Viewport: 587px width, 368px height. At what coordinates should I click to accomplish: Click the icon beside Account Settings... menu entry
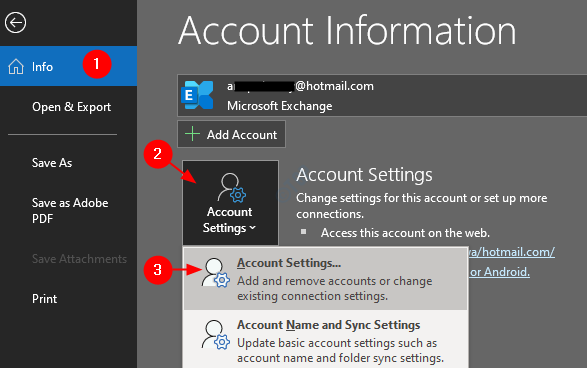coord(215,273)
